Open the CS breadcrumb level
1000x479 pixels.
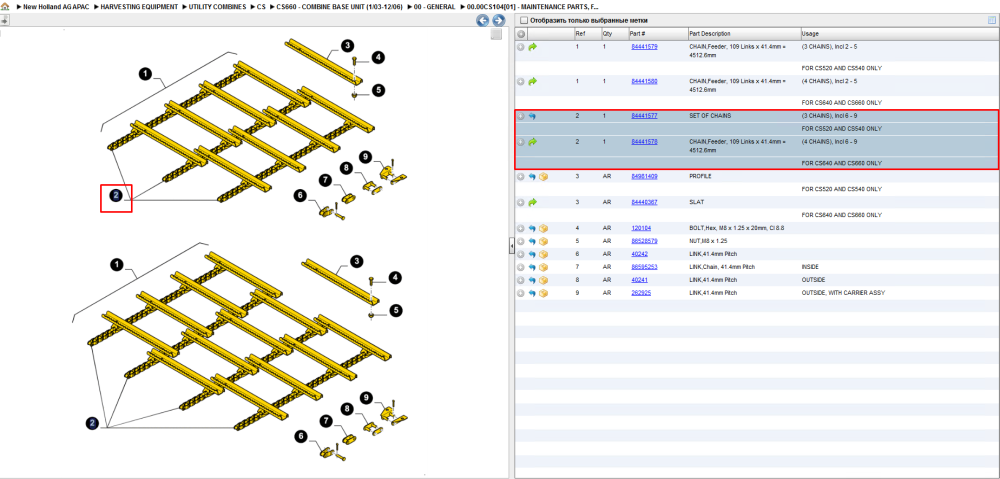pos(261,6)
